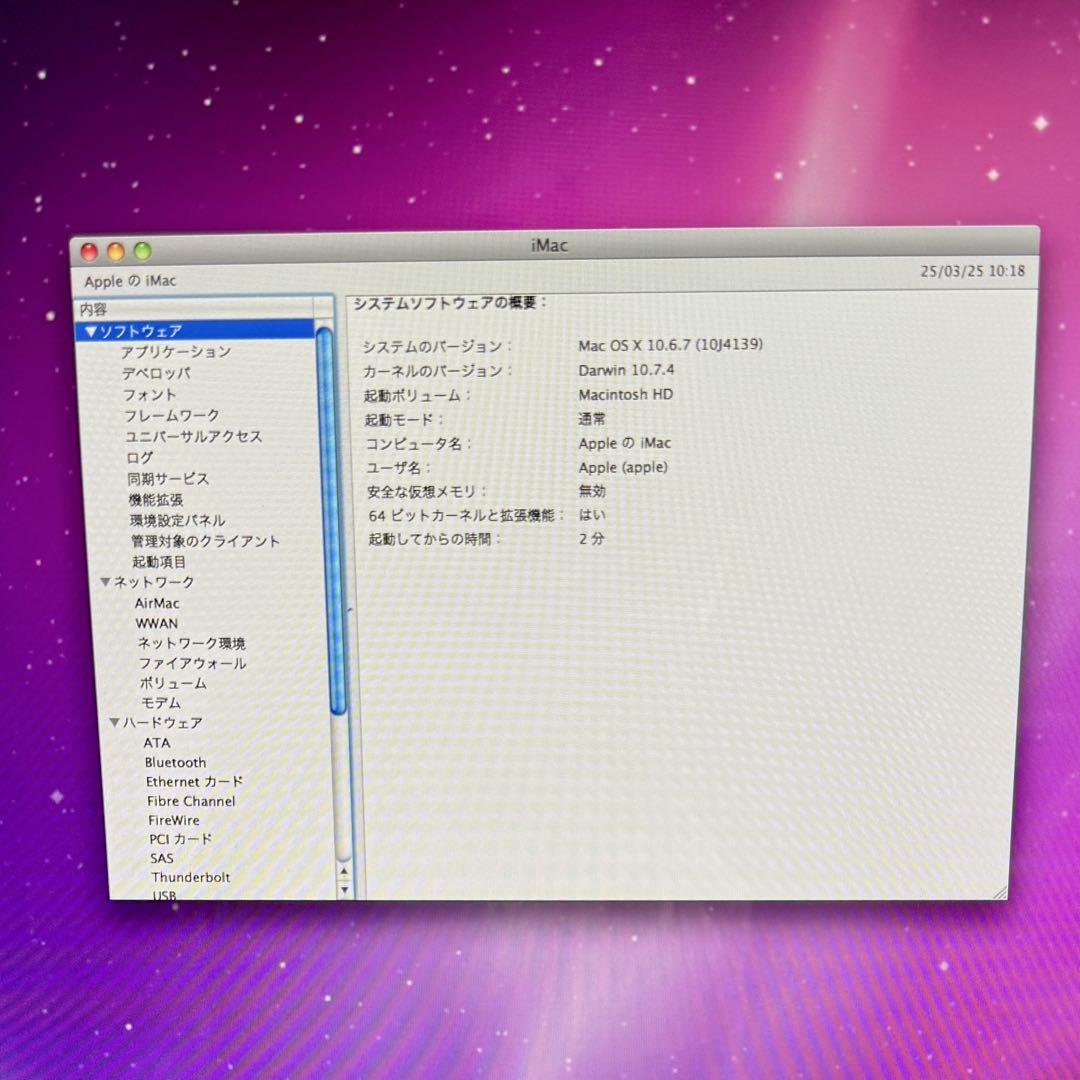Select 機能拡張 in the sidebar
Viewport: 1080px width, 1080px height.
coord(156,499)
